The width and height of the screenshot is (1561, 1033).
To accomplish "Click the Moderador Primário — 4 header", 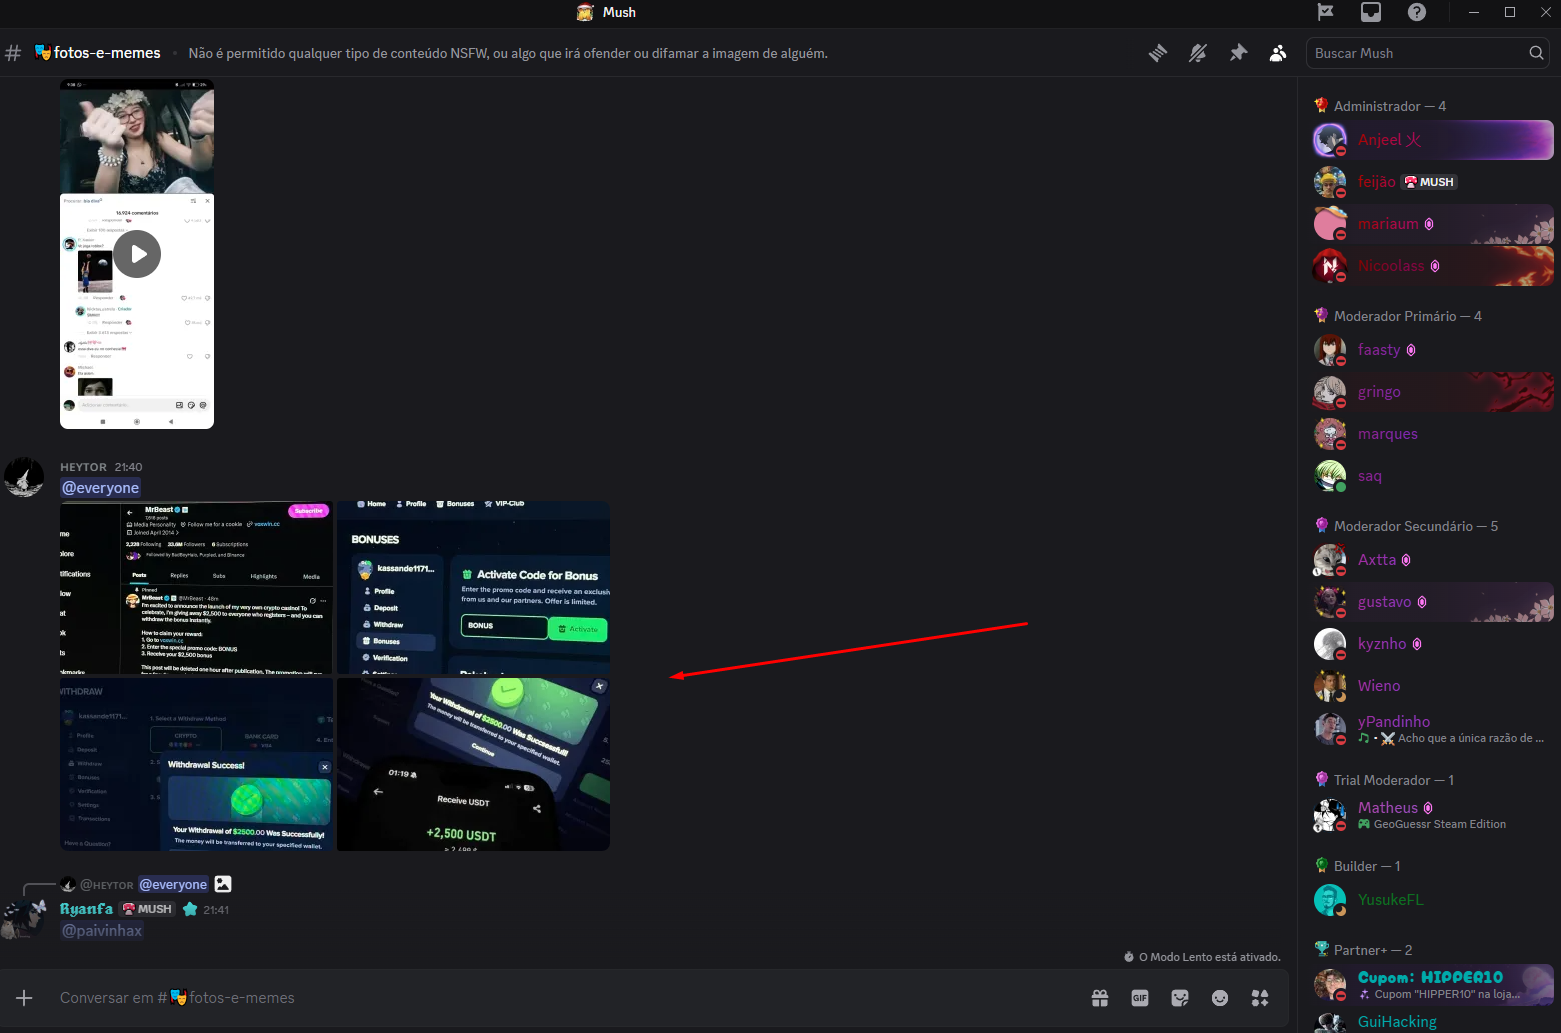I will pyautogui.click(x=1398, y=316).
